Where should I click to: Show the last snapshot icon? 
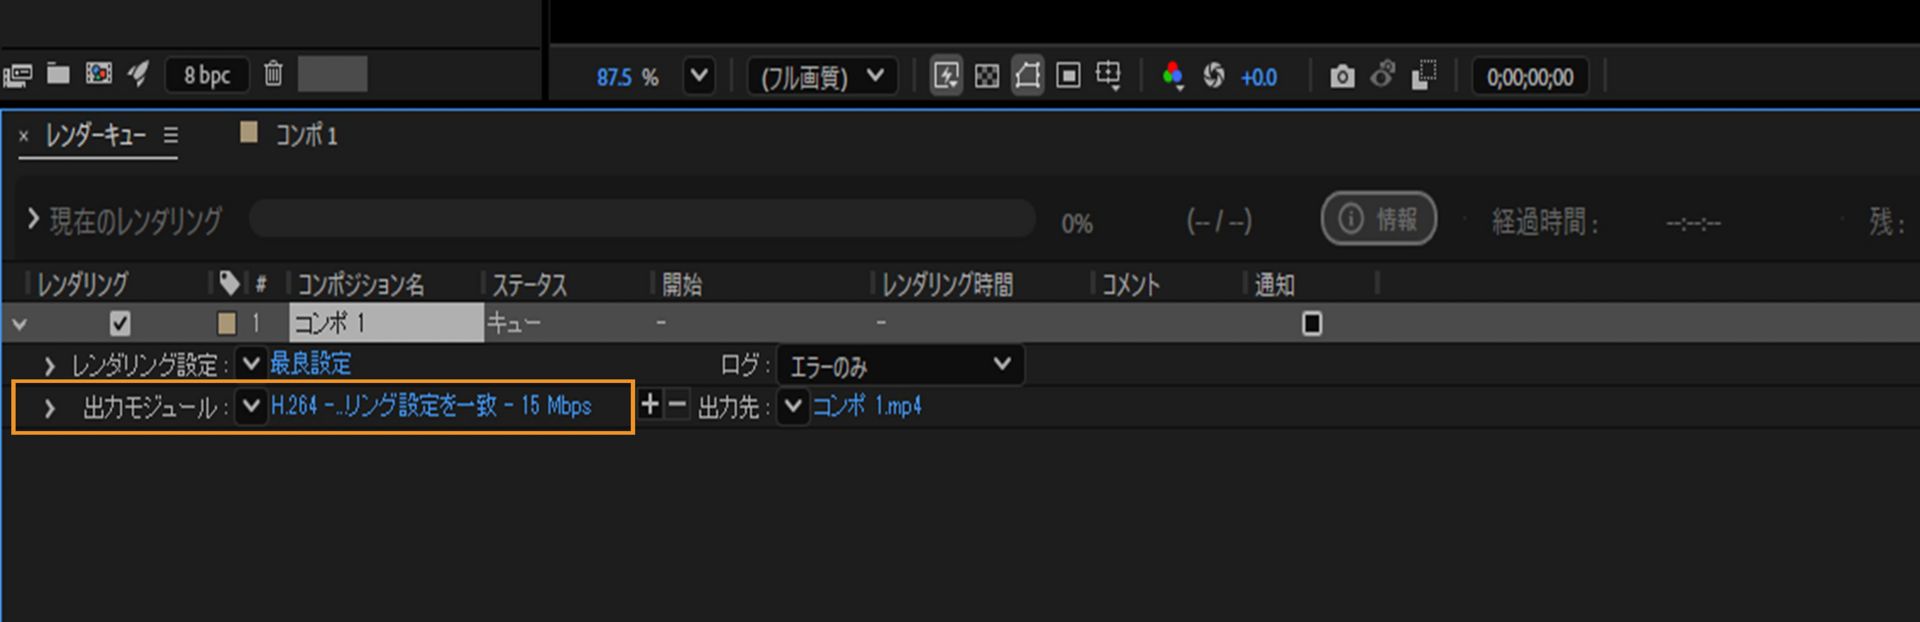point(1383,75)
